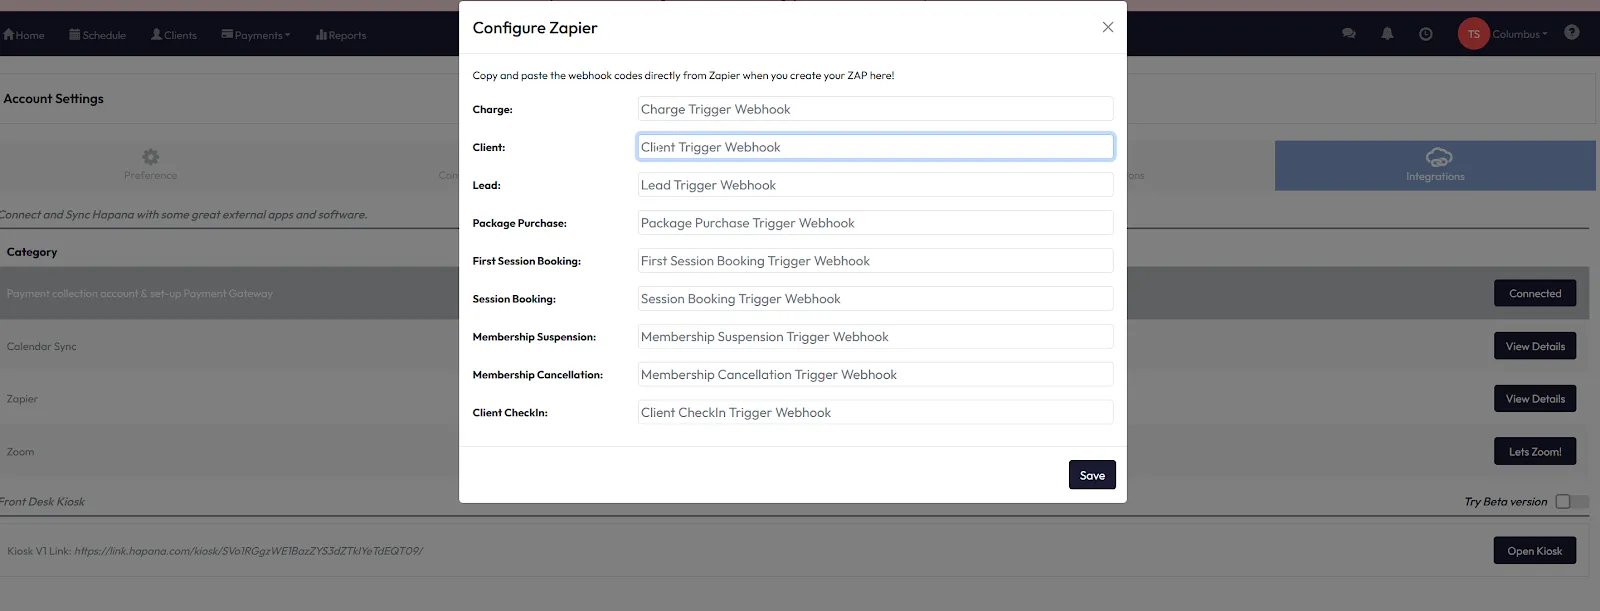Screen dimensions: 1600x611
Task: Click the notifications bell icon
Action: click(1387, 34)
